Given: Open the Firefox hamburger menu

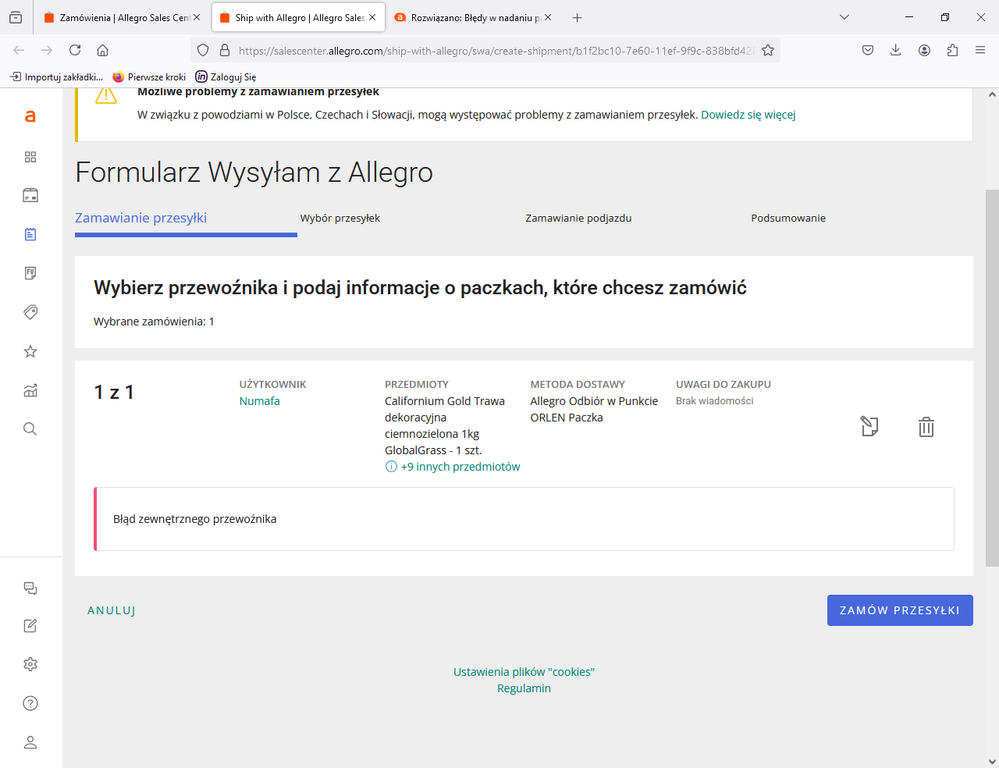Looking at the screenshot, I should pos(981,50).
